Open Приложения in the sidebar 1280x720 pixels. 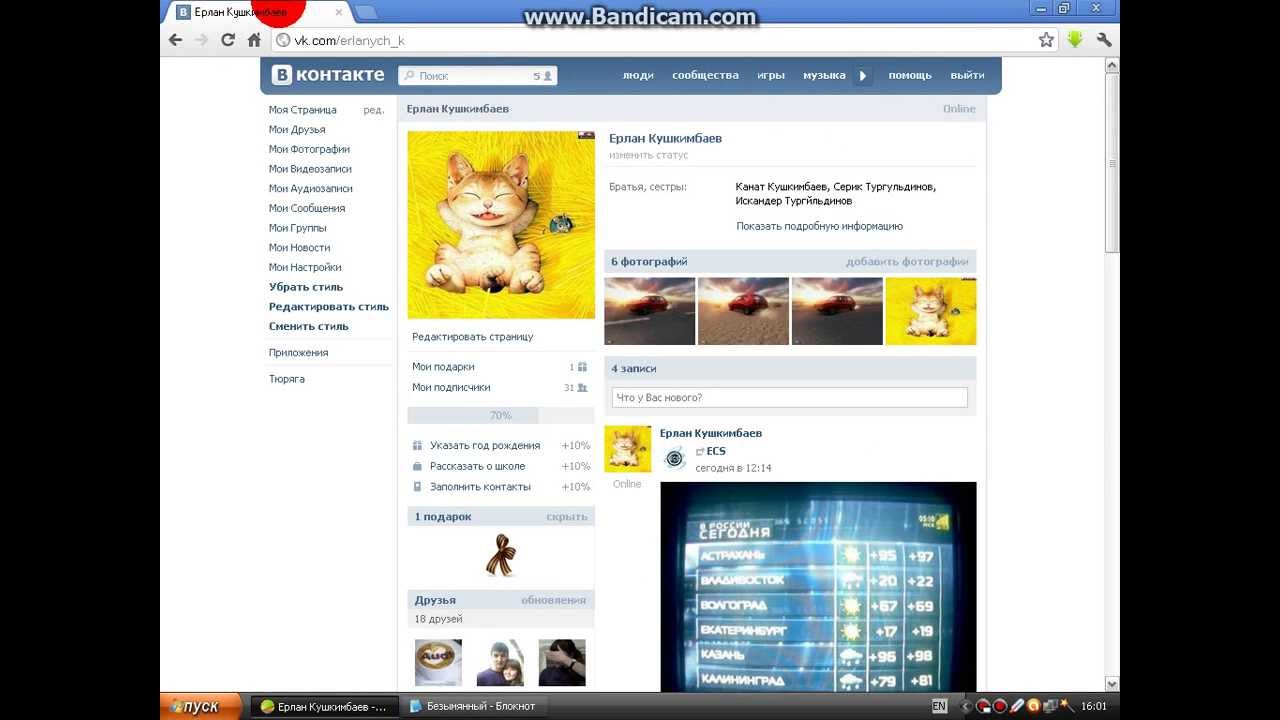pos(298,353)
